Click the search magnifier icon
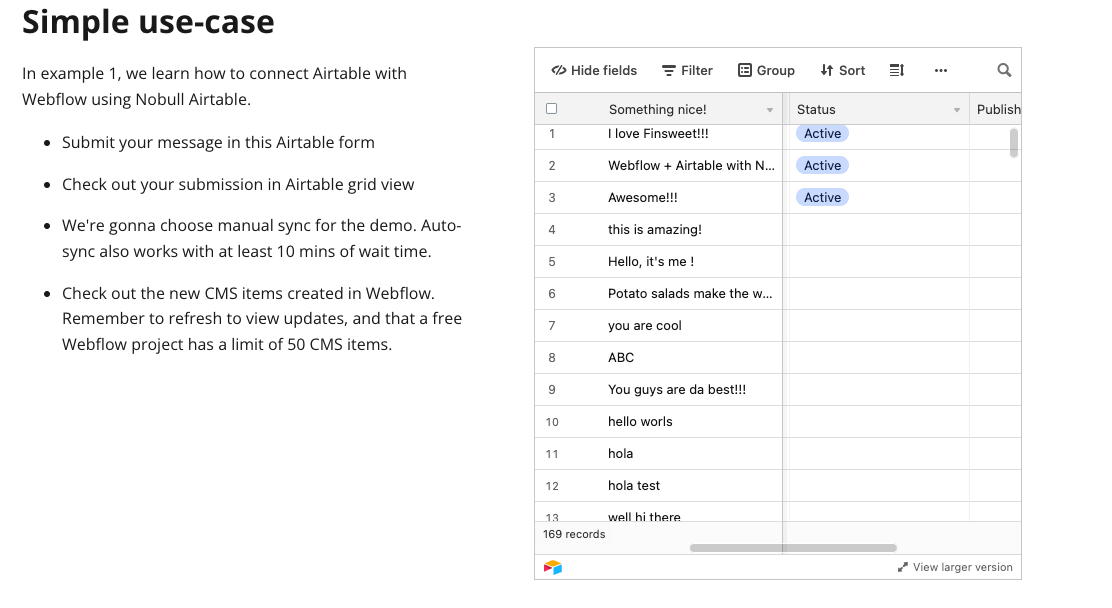The image size is (1112, 608). click(1004, 70)
